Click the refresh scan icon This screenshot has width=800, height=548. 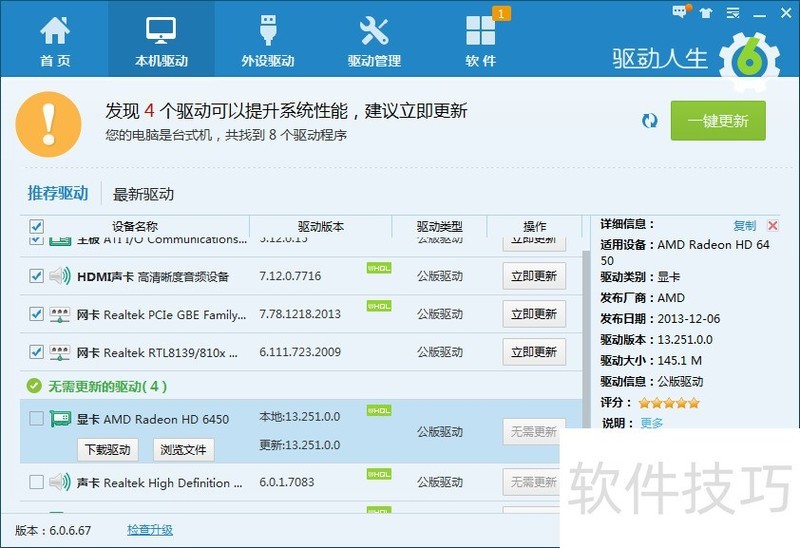click(x=650, y=121)
